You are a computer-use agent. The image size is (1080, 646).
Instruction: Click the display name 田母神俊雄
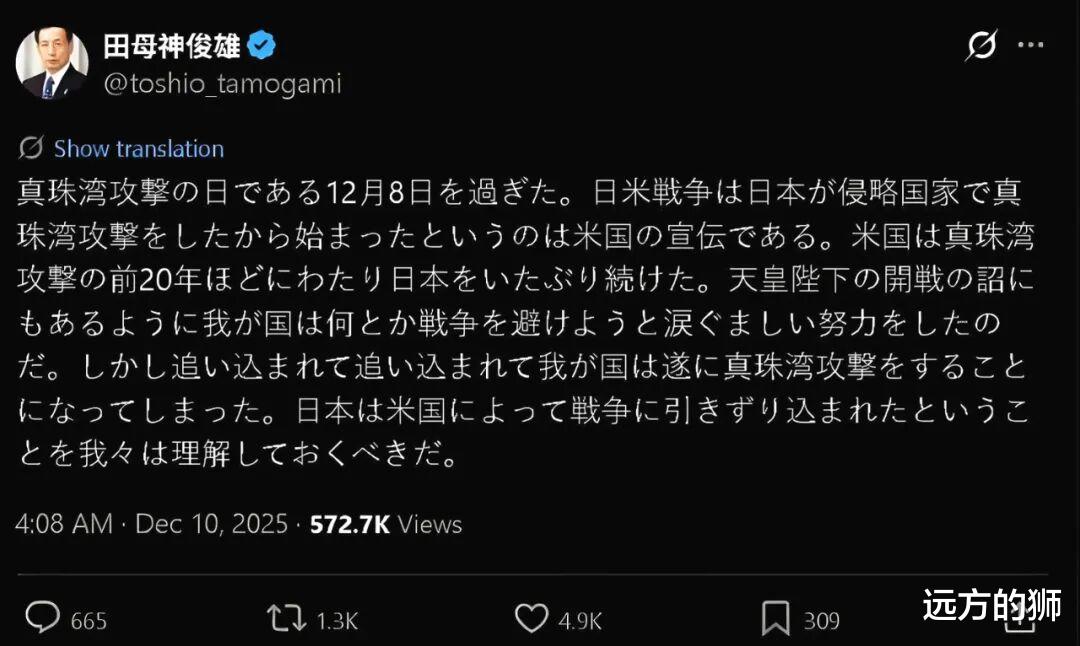pyautogui.click(x=172, y=46)
